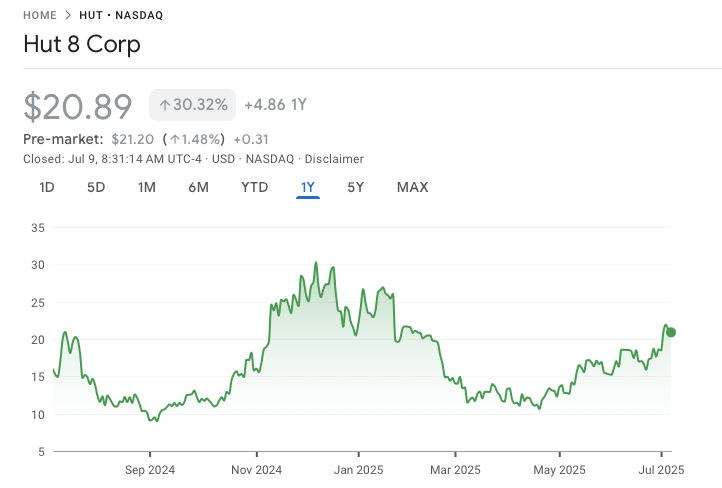Click the breadcrumb chevron separator icon
Screen dimensions: 722x488
68,15
